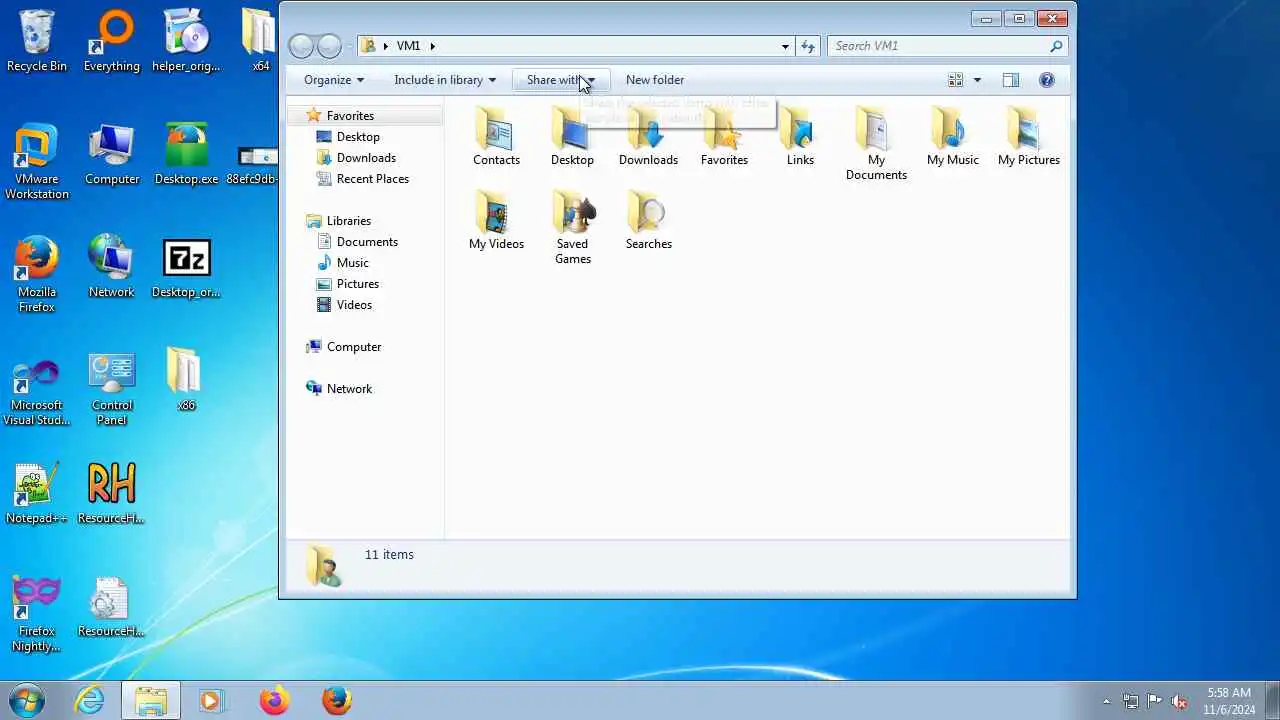Select the Searches folder icon

648,219
